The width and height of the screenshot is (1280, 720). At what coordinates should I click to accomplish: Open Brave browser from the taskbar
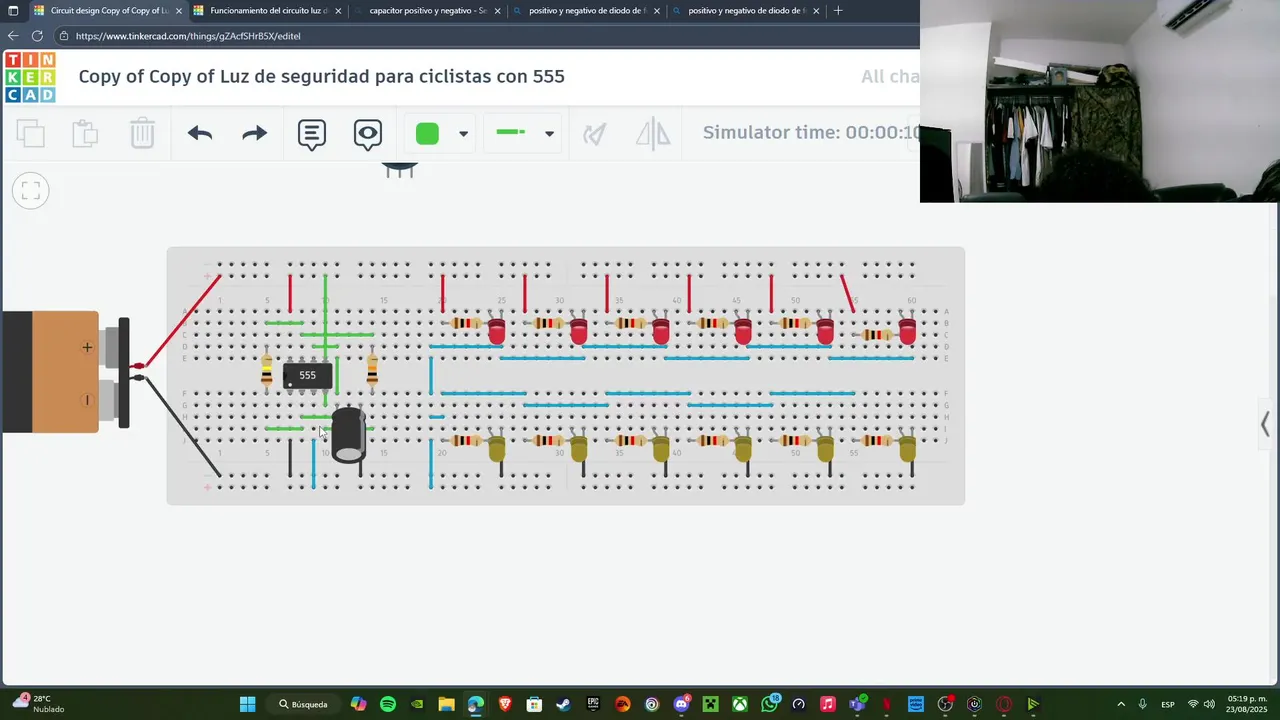pyautogui.click(x=505, y=704)
